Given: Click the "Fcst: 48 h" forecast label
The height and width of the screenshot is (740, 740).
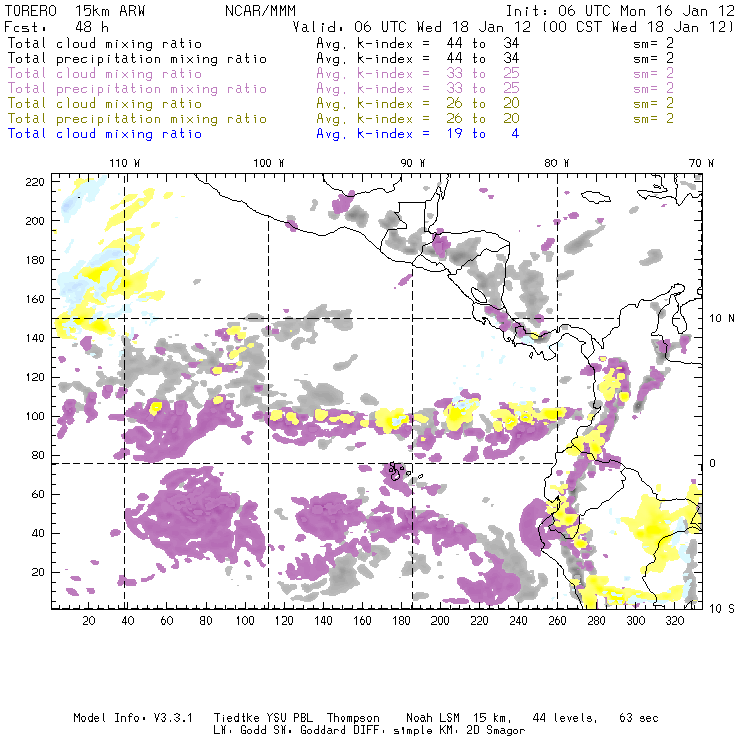Looking at the screenshot, I should (x=57, y=27).
